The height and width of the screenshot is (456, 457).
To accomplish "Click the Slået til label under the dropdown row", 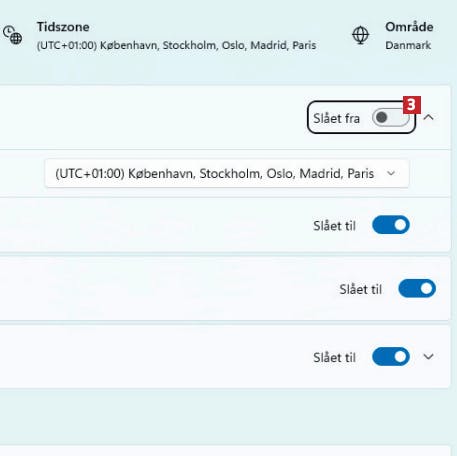I will click(x=334, y=226).
